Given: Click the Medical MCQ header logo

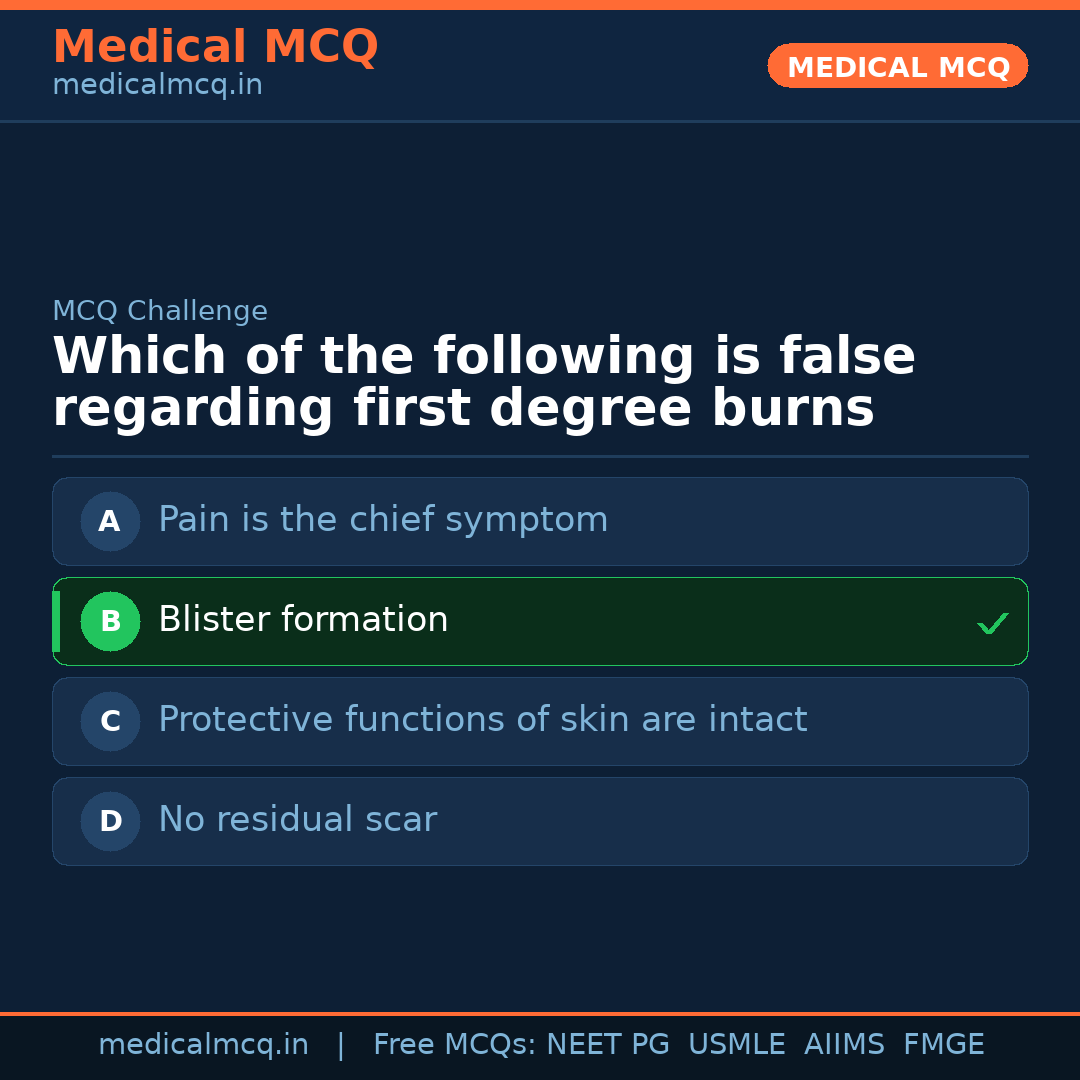Looking at the screenshot, I should tap(215, 46).
